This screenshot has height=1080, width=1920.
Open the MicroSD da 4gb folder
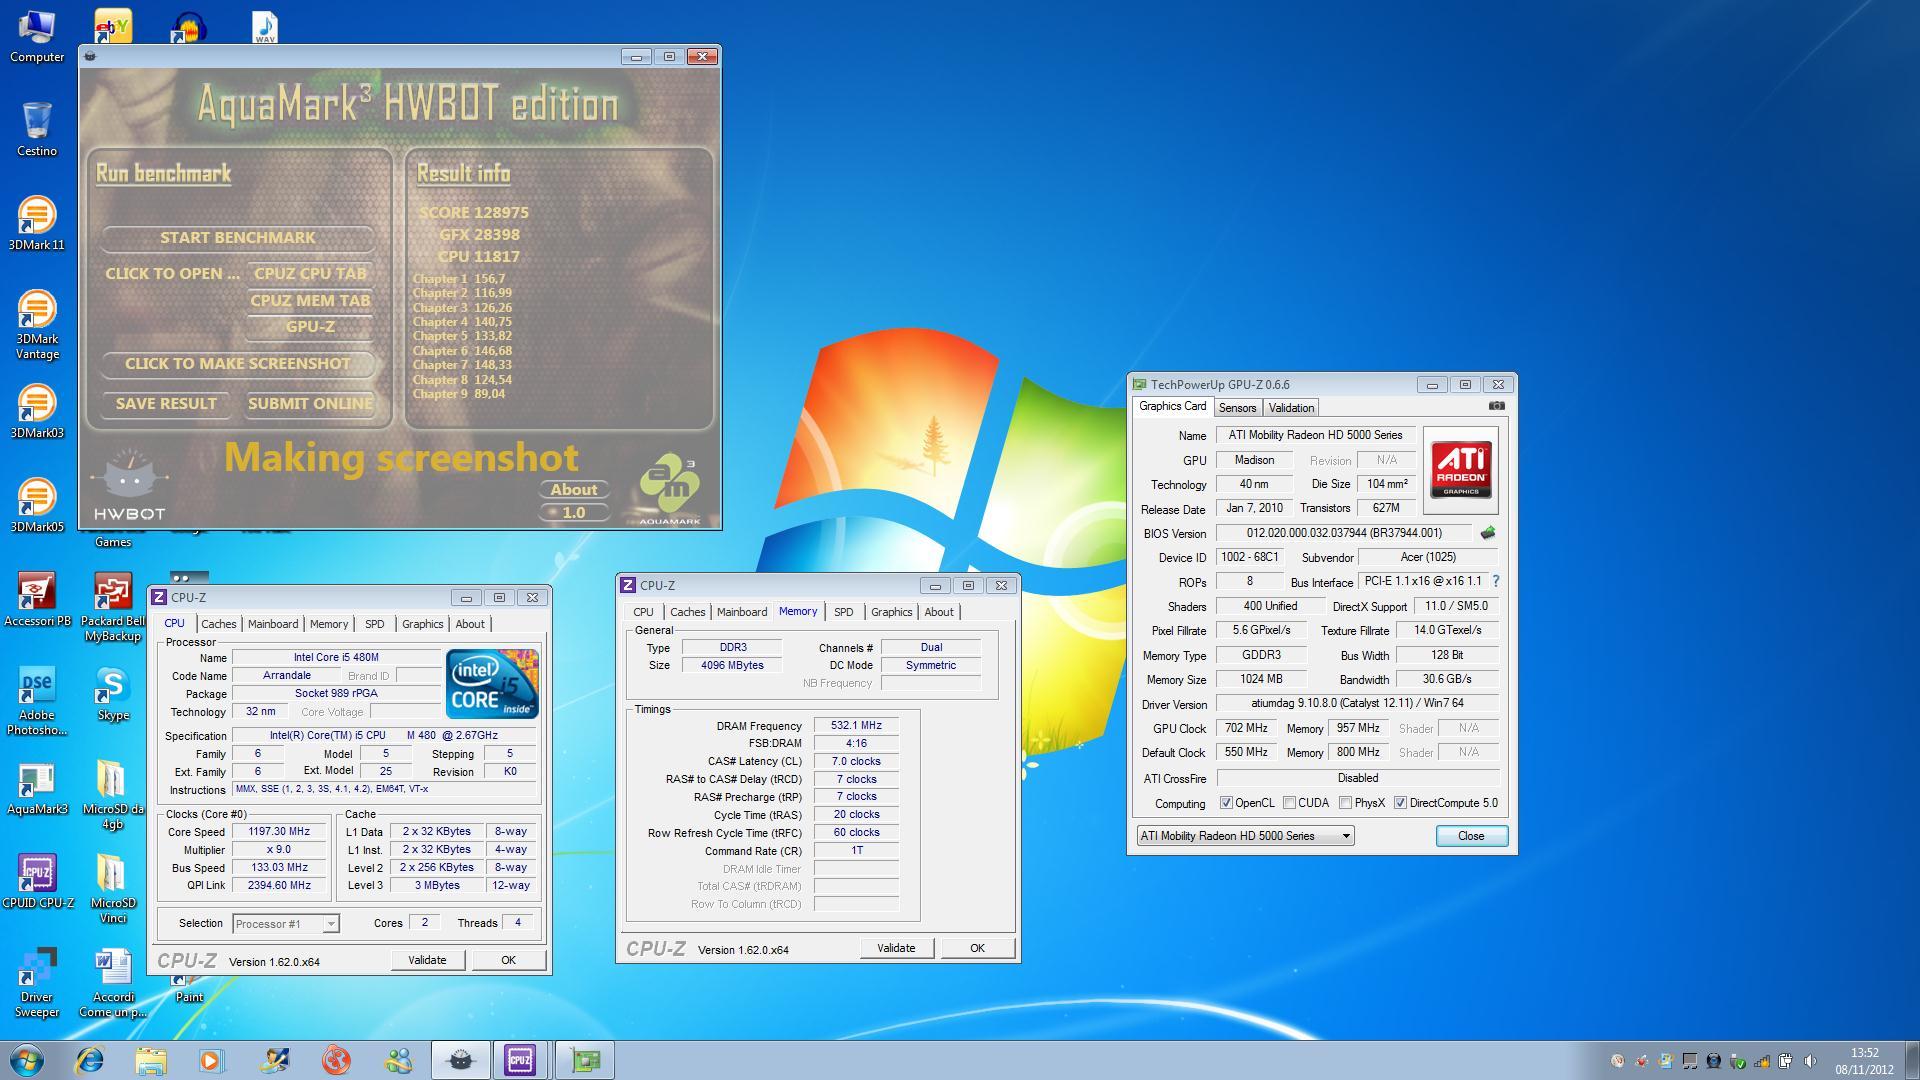tap(113, 795)
